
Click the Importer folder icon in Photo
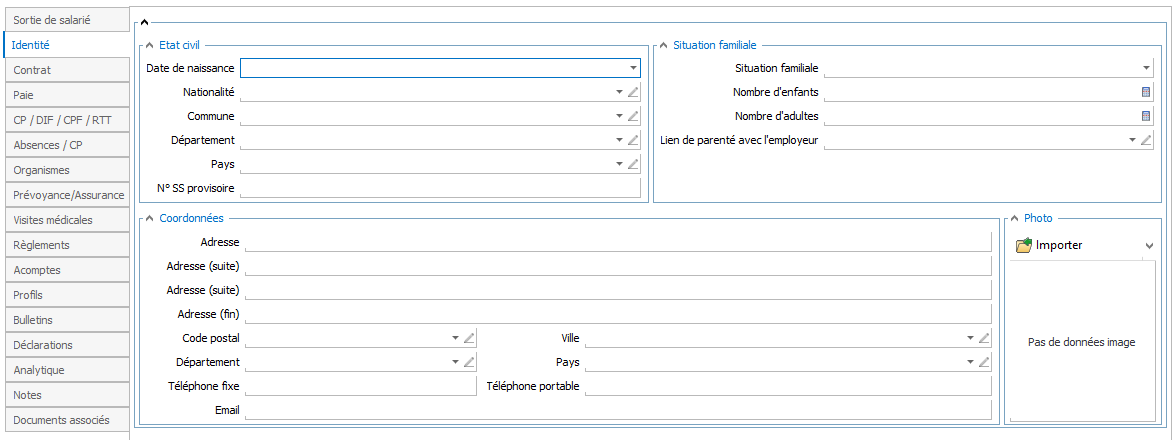(x=1023, y=245)
